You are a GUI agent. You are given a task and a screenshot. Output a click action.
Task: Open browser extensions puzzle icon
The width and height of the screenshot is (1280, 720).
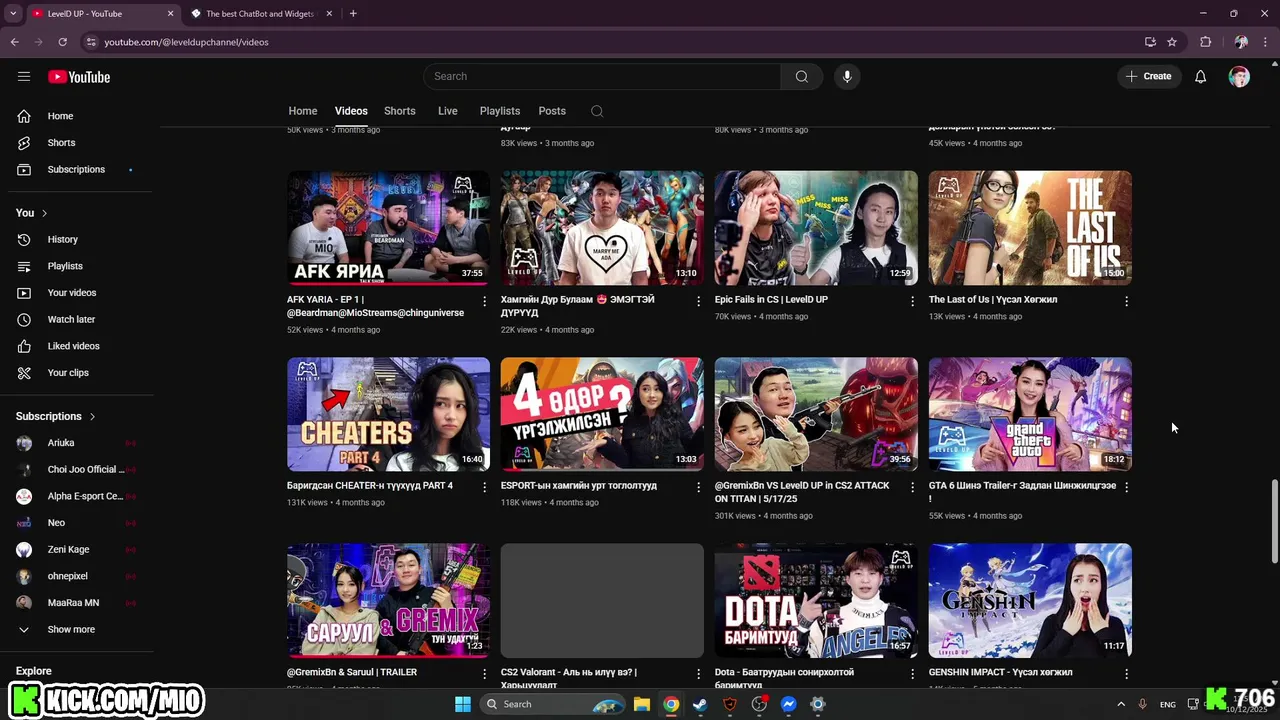click(x=1205, y=42)
